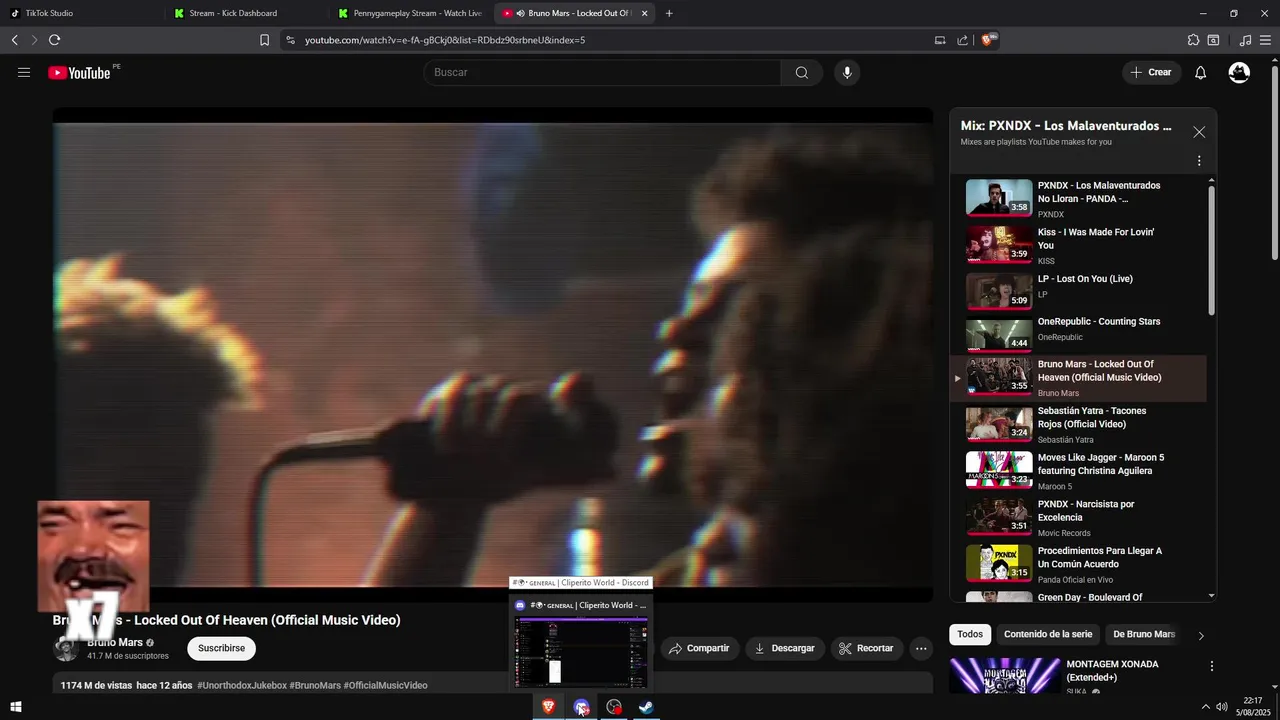Click the search magnifier button
This screenshot has width=1280, height=720.
(802, 72)
